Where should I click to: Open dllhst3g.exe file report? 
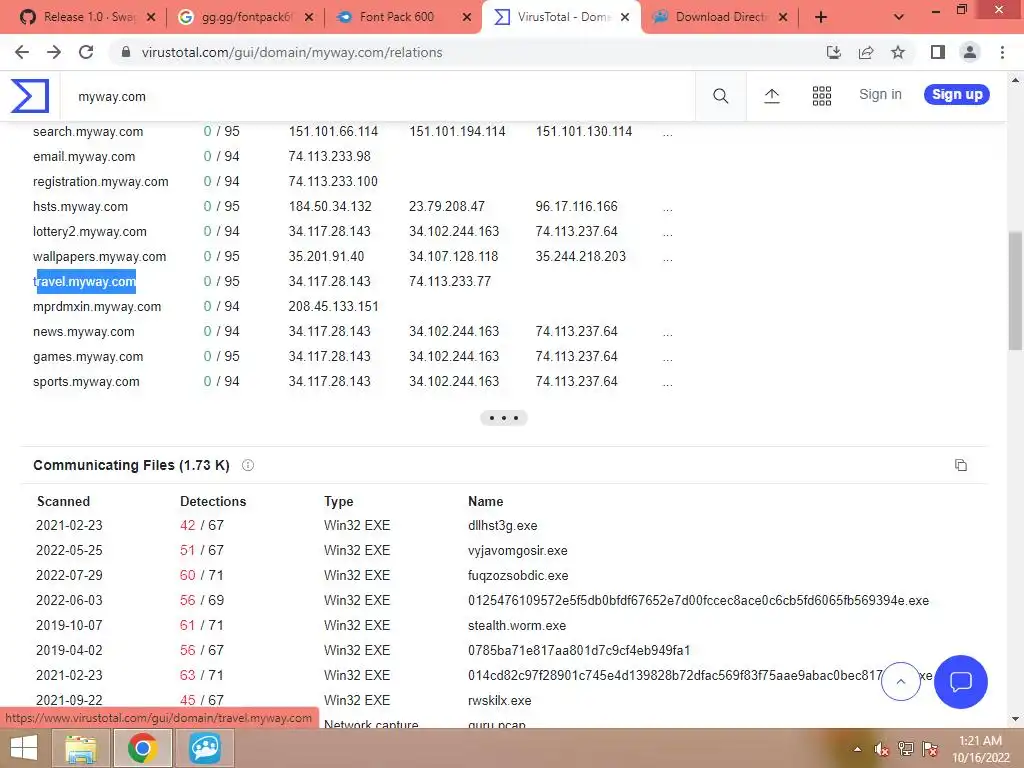[502, 526]
